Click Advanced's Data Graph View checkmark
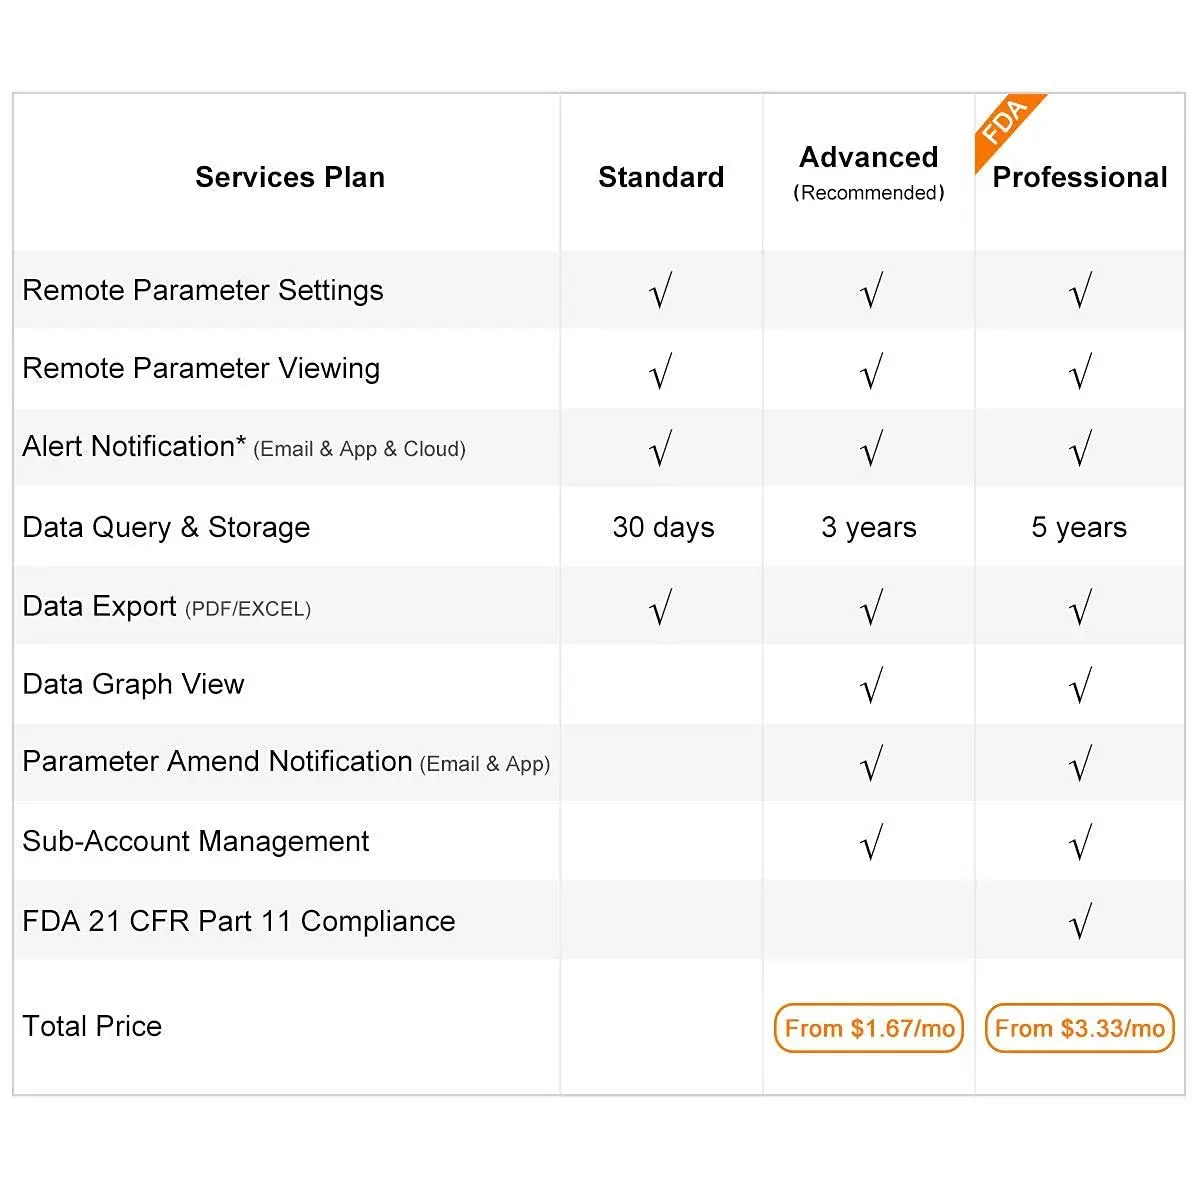The height and width of the screenshot is (1200, 1200). [871, 686]
